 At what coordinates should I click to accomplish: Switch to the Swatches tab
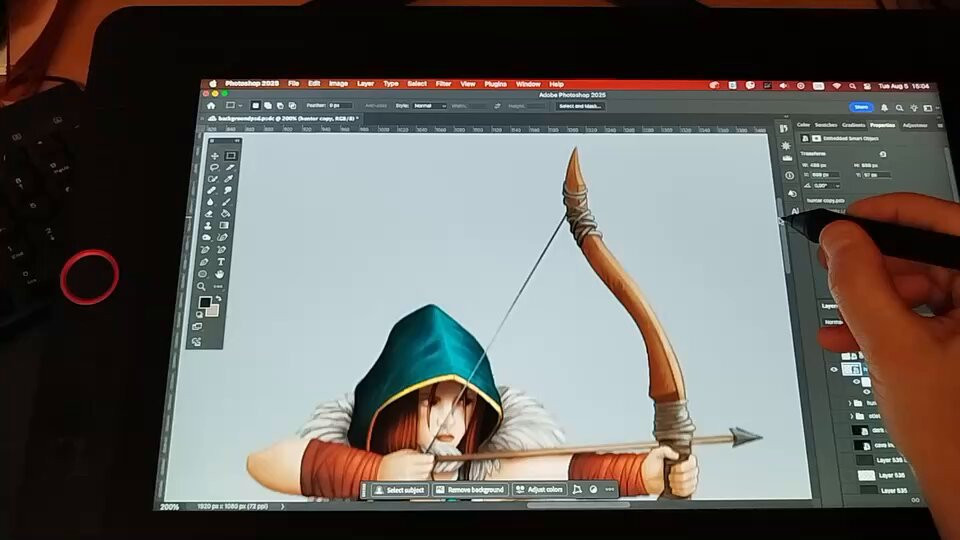[826, 125]
